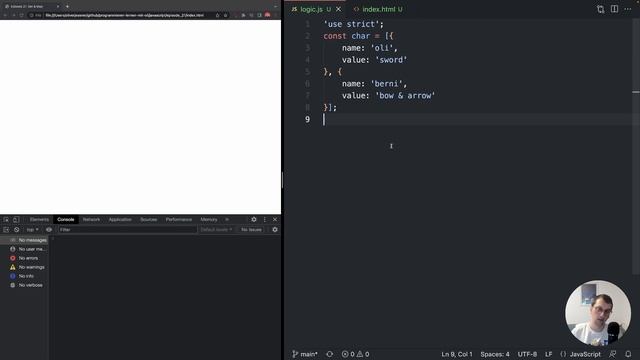This screenshot has width=640, height=360.
Task: Open DevTools customize three-dot menu
Action: [x=264, y=220]
